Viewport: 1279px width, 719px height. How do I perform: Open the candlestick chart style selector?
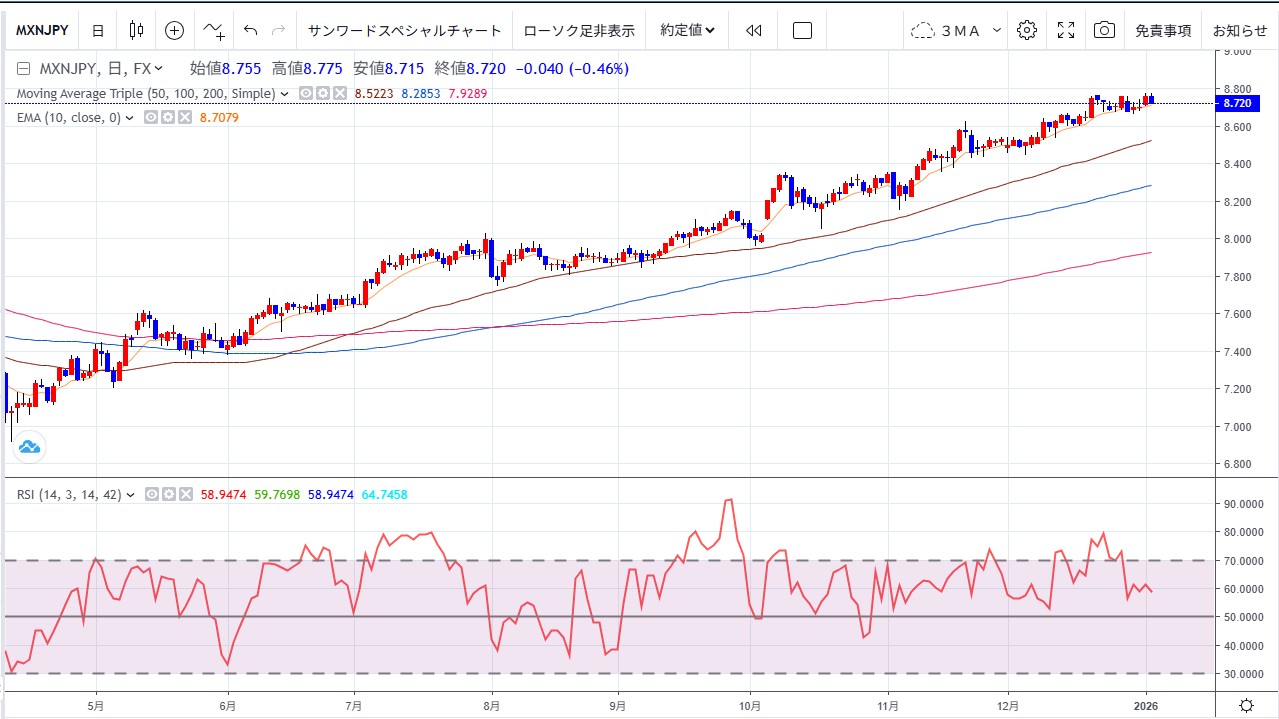point(137,30)
